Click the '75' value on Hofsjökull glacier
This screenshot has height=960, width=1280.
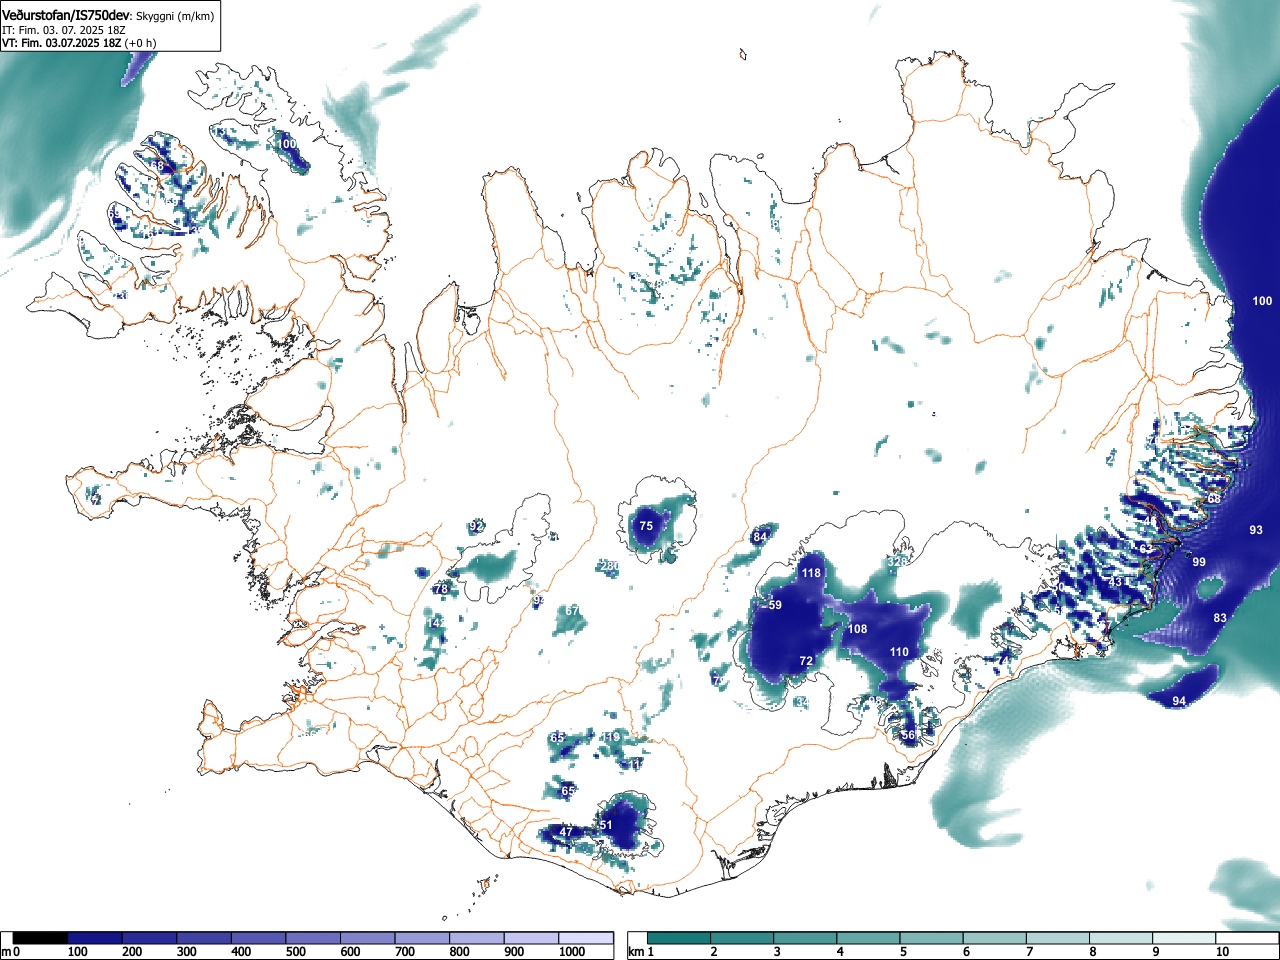click(x=646, y=526)
